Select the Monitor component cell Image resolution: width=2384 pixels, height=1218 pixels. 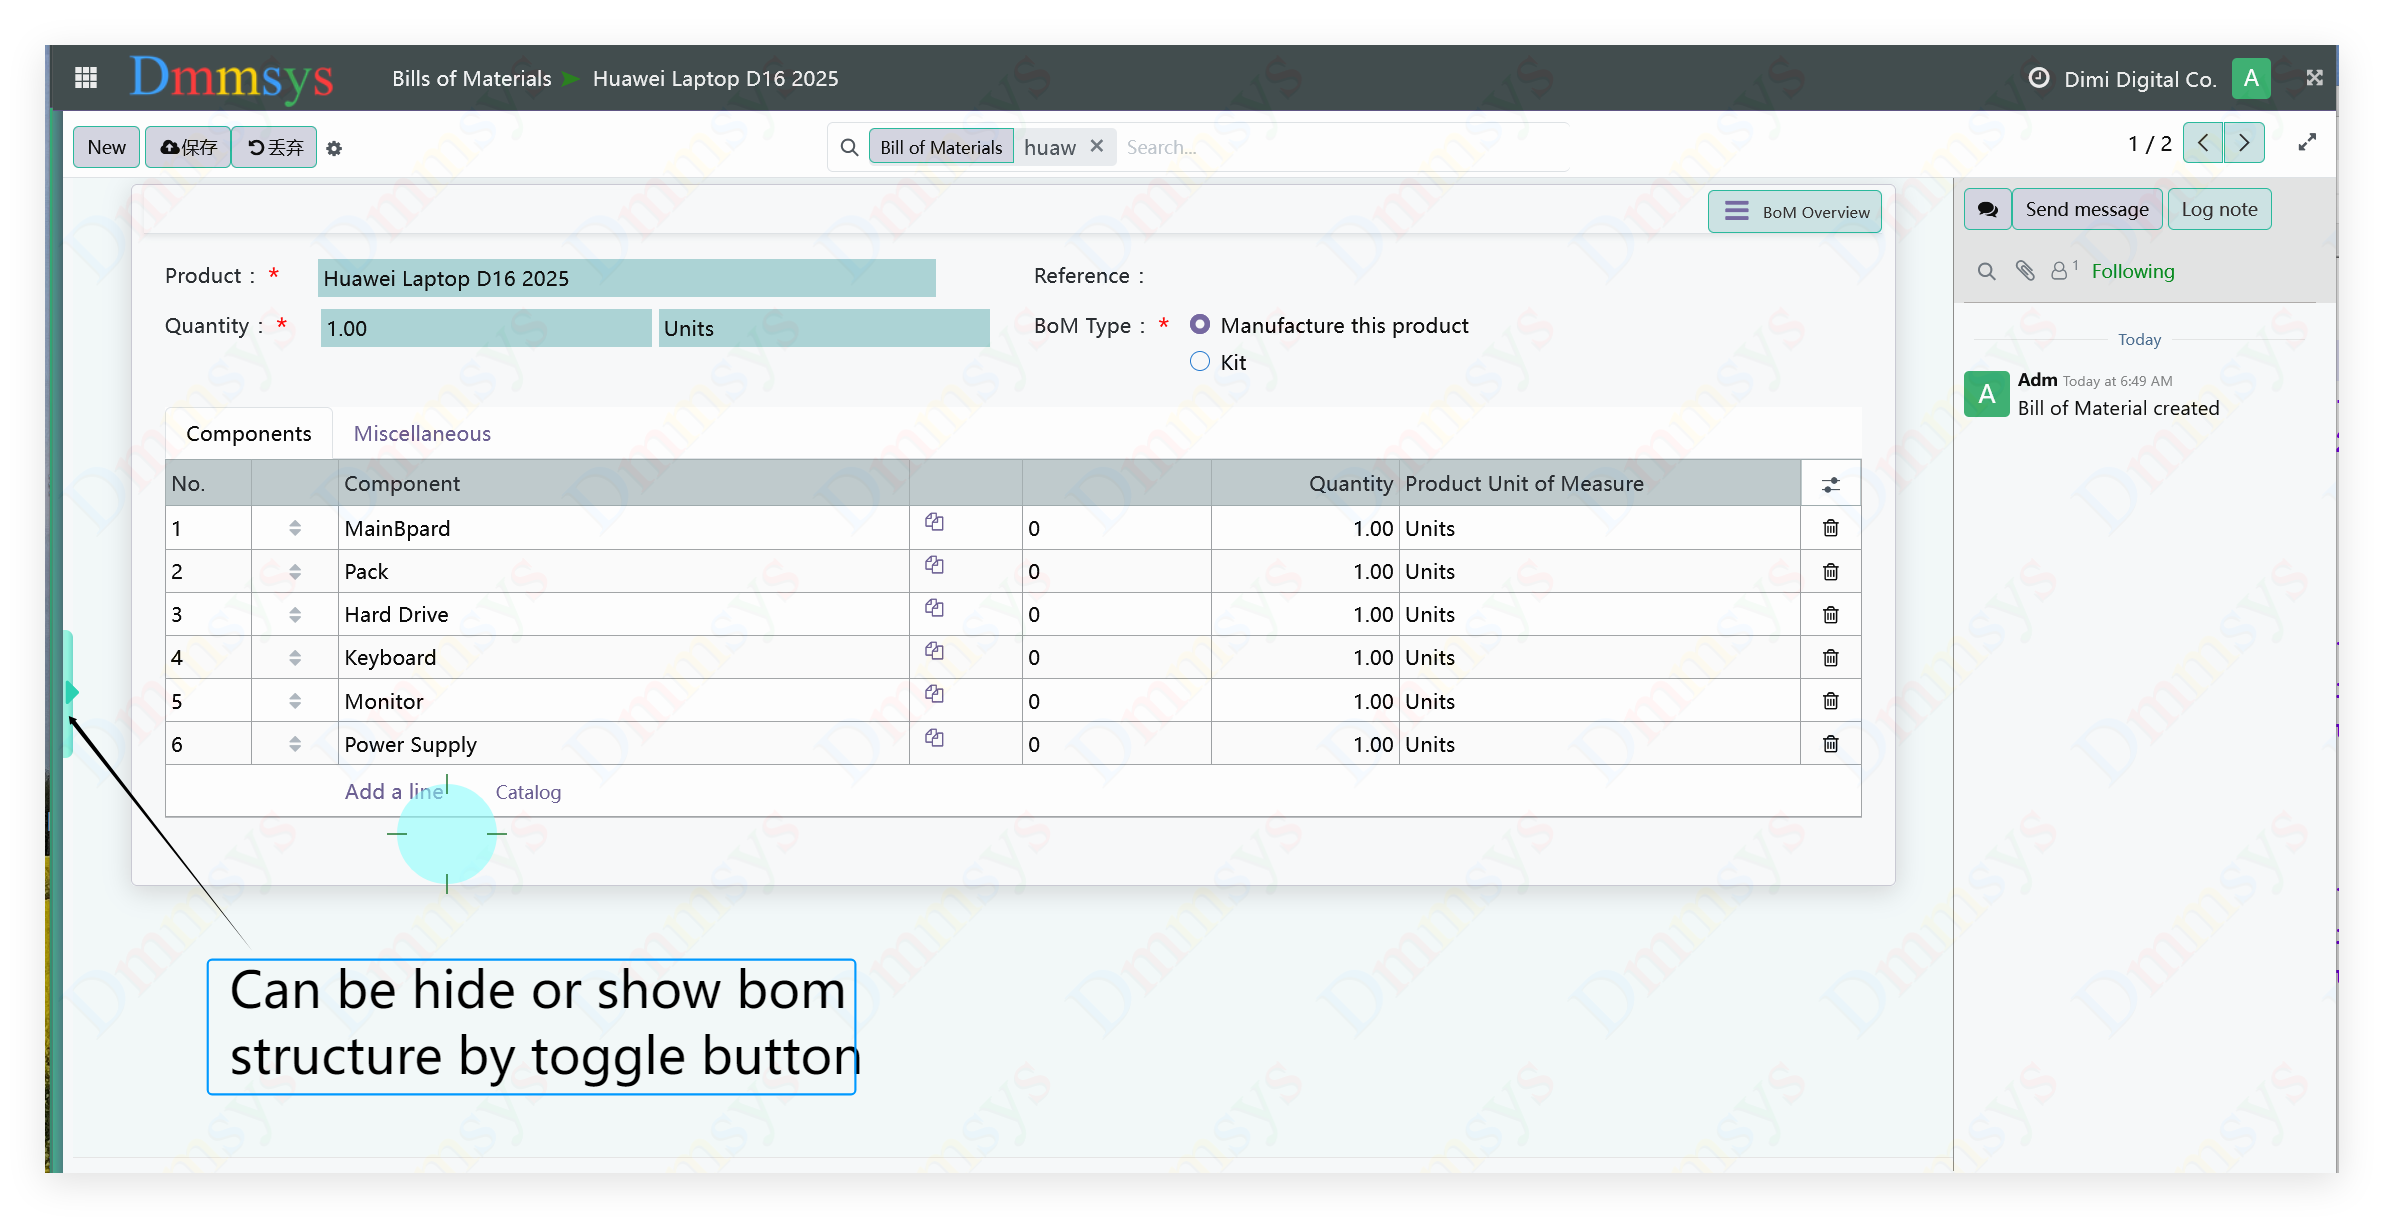click(624, 701)
